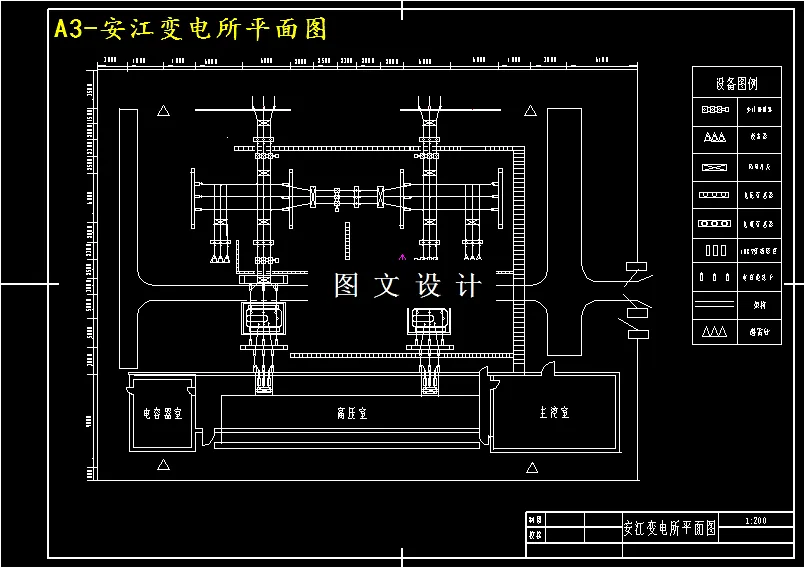Image resolution: width=805 pixels, height=568 pixels.
Task: Click the bar-with-circles legend symbol
Action: (714, 223)
